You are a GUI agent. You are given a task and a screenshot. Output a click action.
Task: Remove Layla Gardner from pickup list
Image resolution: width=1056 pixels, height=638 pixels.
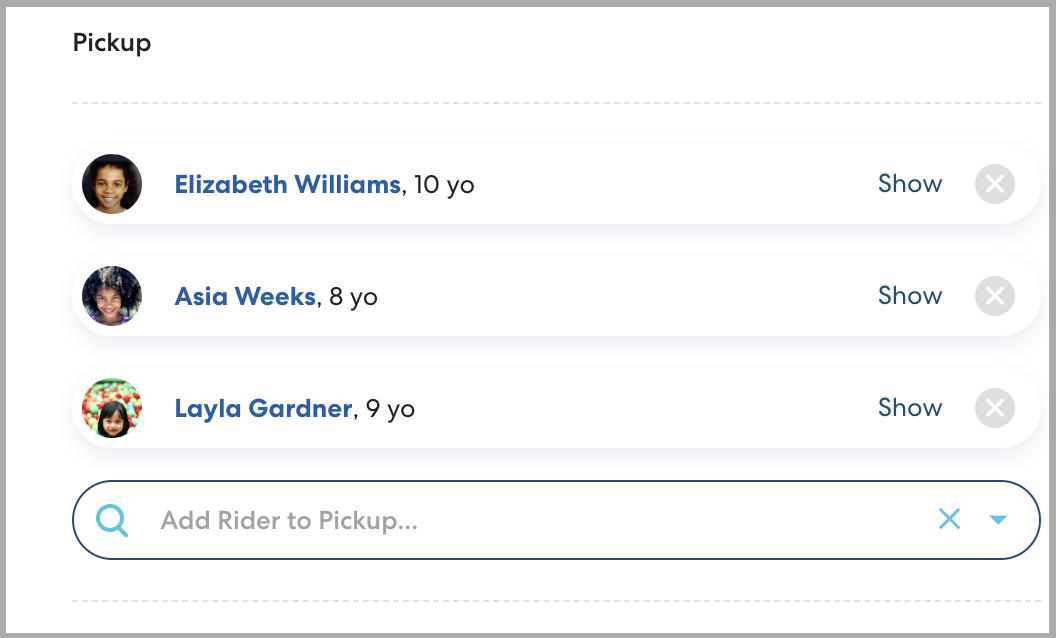pos(994,408)
